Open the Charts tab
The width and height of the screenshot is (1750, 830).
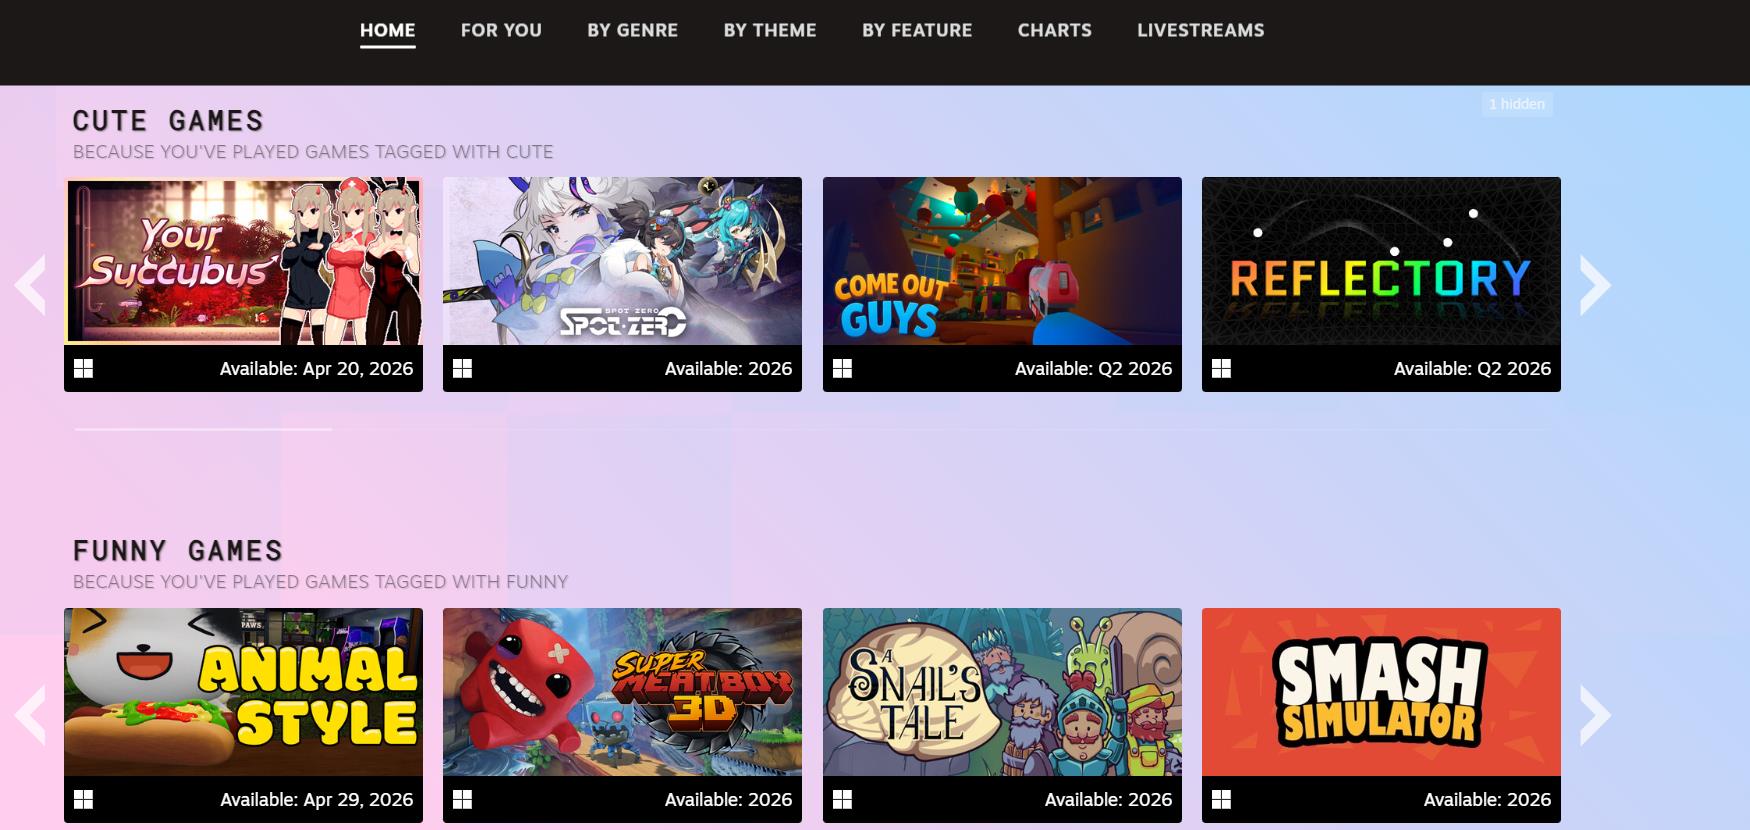pos(1054,30)
